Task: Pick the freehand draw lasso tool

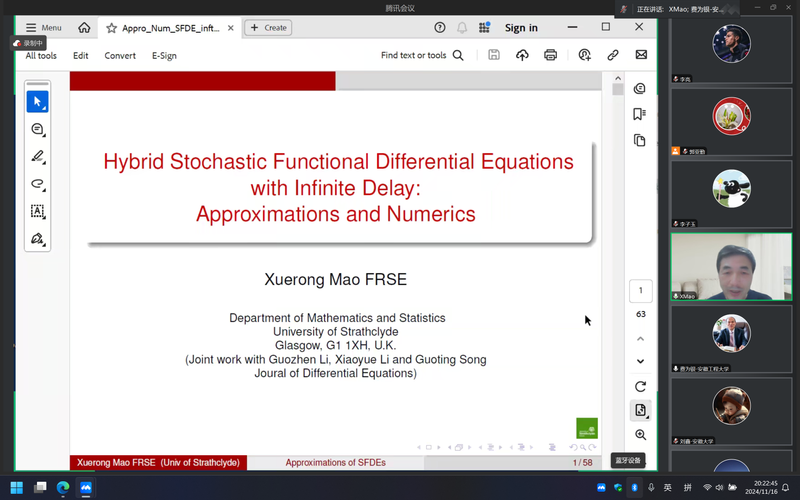Action: click(37, 184)
